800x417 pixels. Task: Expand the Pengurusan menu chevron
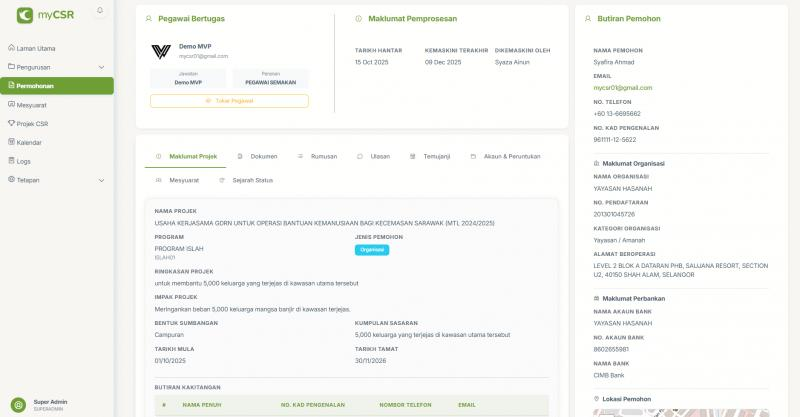click(100, 67)
